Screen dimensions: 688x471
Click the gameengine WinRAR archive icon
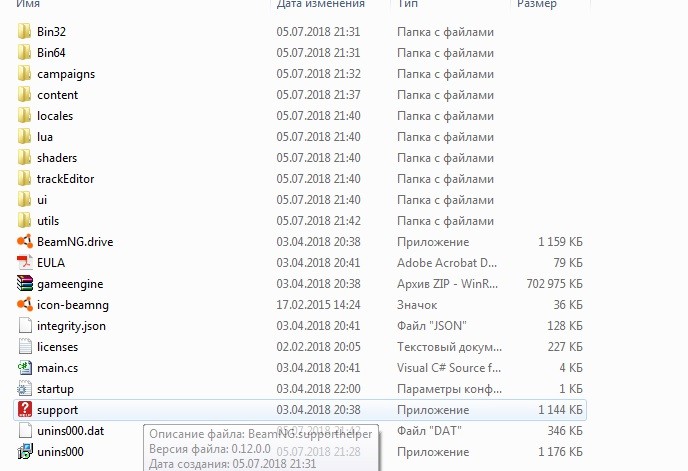[x=25, y=284]
